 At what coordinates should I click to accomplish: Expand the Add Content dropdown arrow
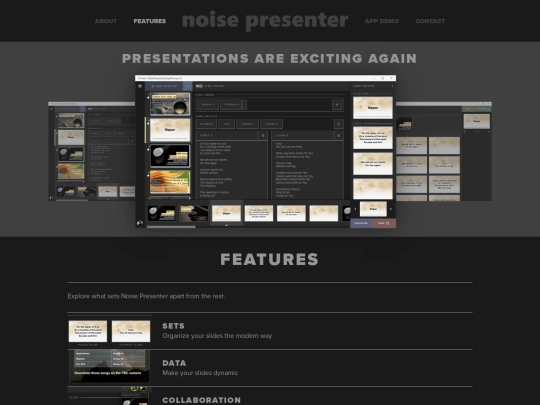coord(187,86)
